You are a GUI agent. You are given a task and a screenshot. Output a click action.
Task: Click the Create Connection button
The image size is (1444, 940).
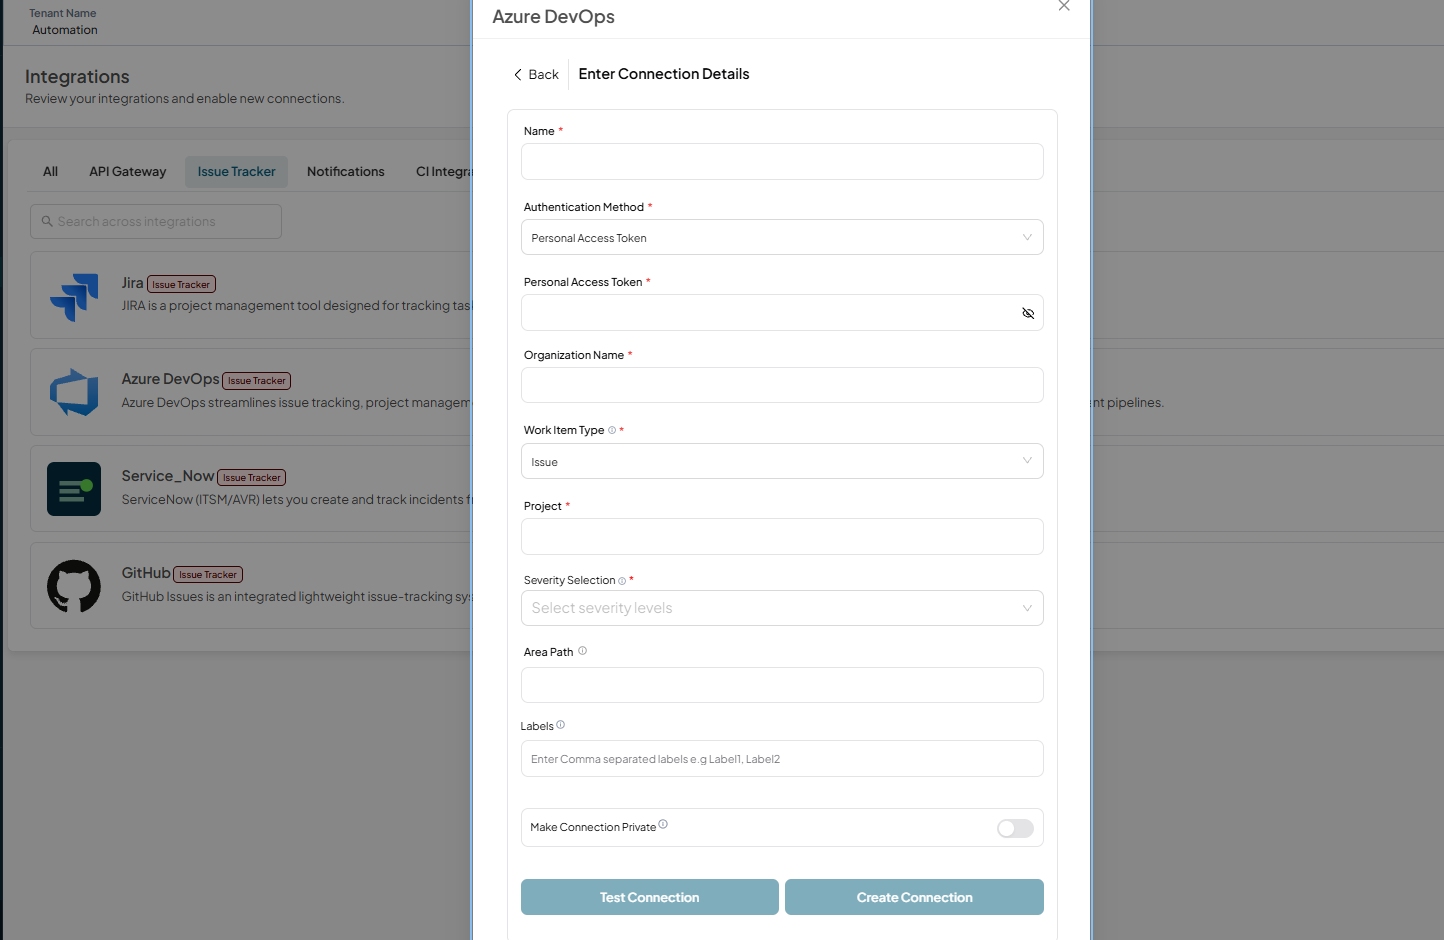pos(914,897)
